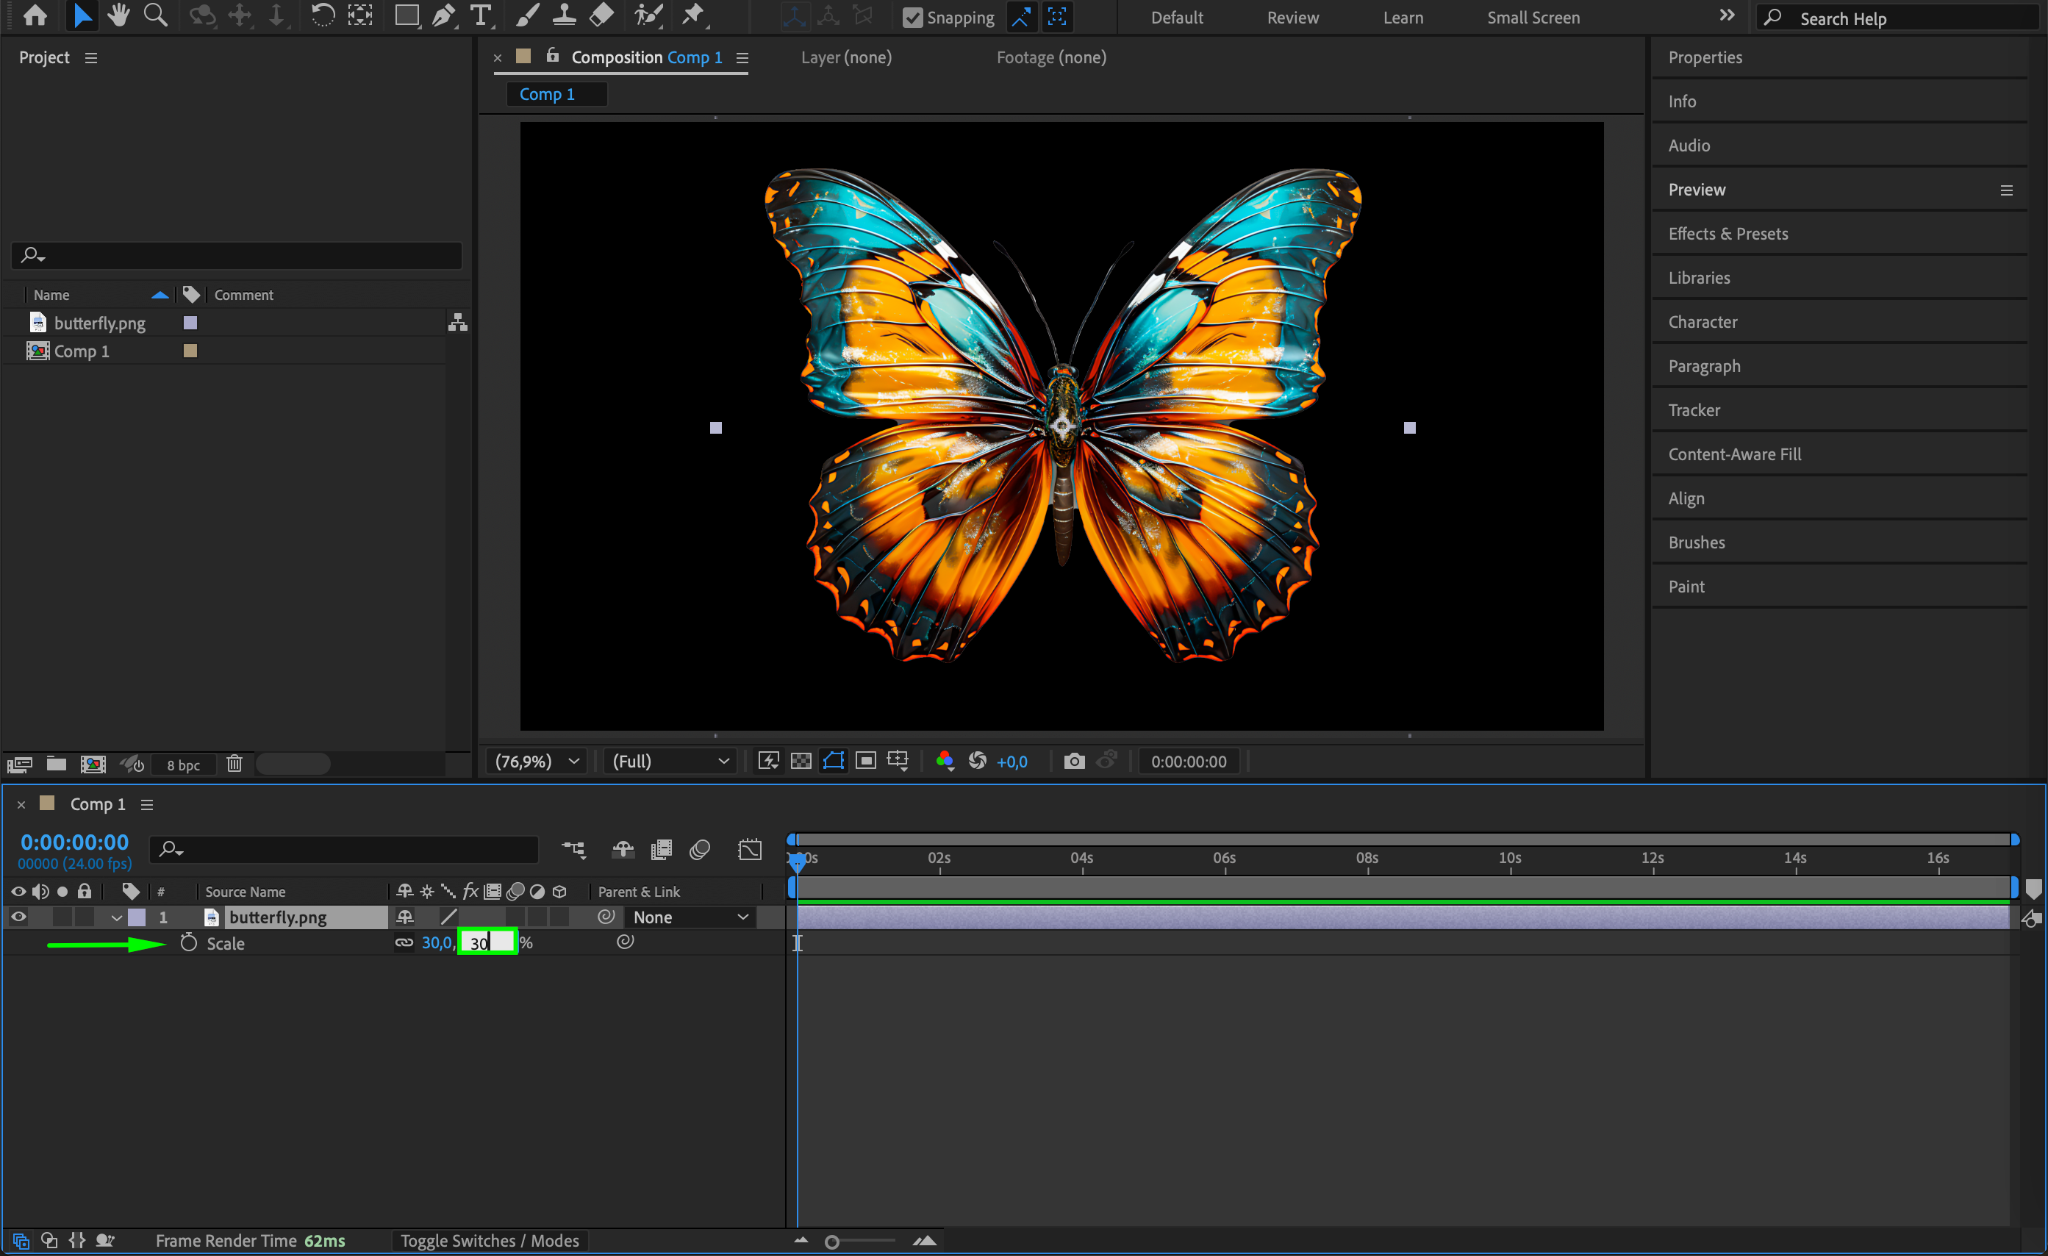This screenshot has width=2048, height=1256.
Task: Hide the butterfly.png layer with eye icon
Action: (x=18, y=917)
